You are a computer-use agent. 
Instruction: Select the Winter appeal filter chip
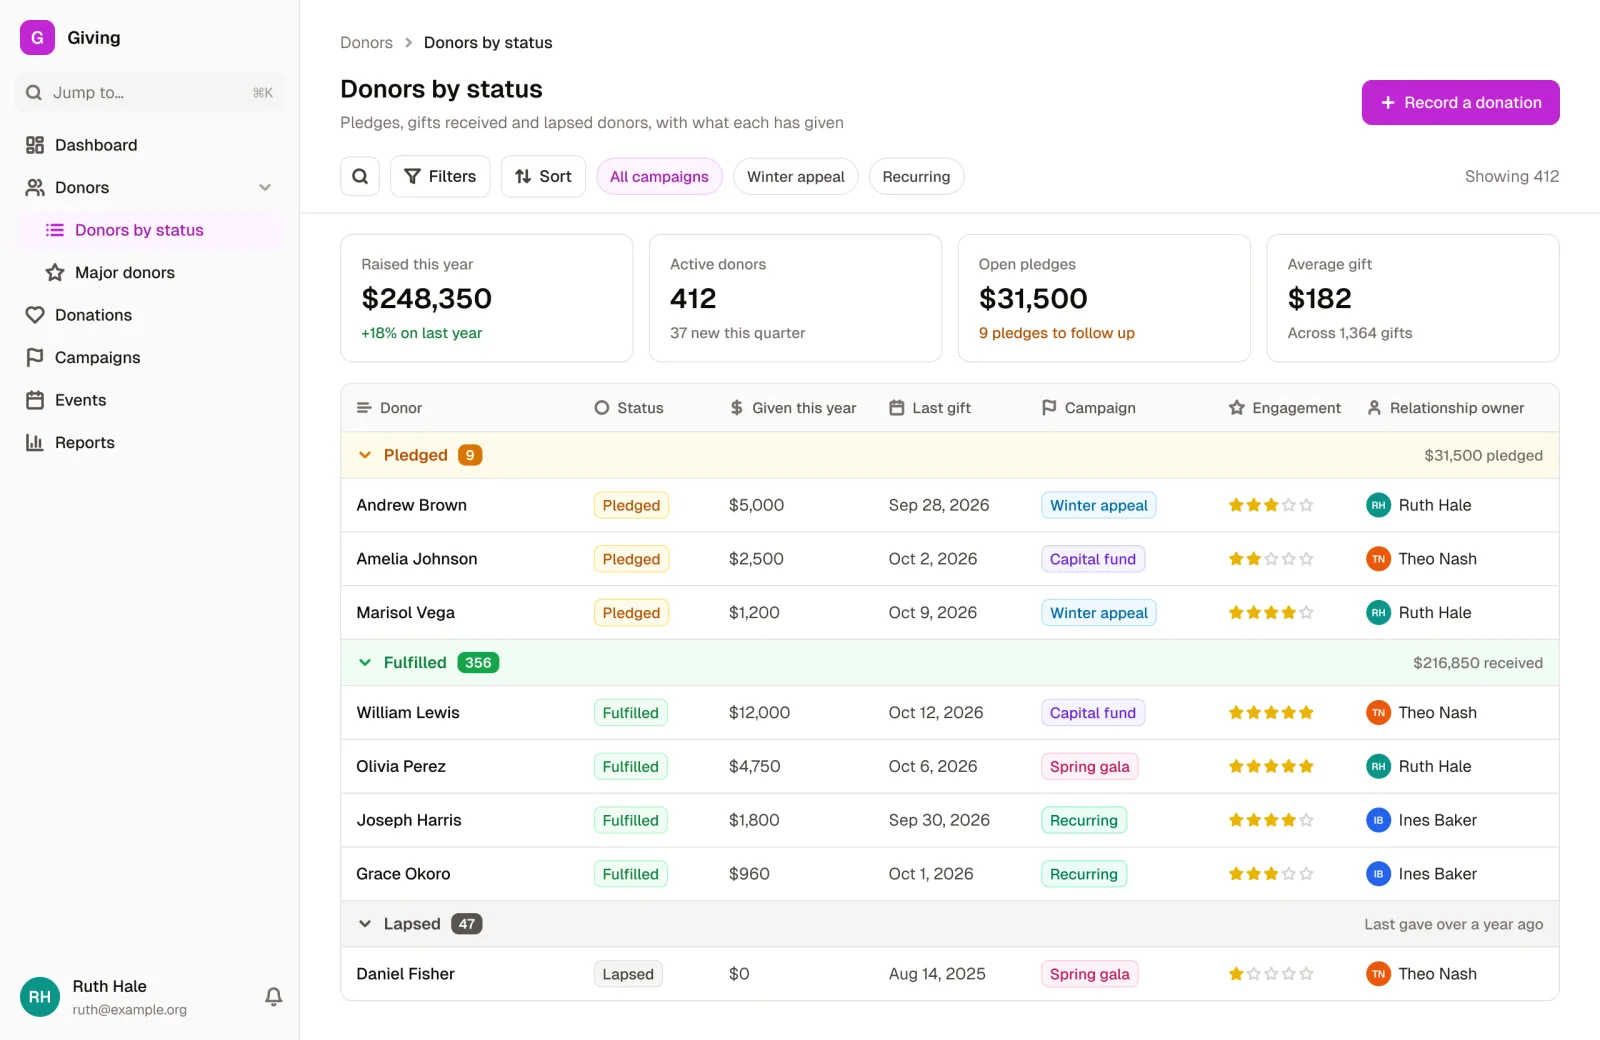click(x=796, y=177)
